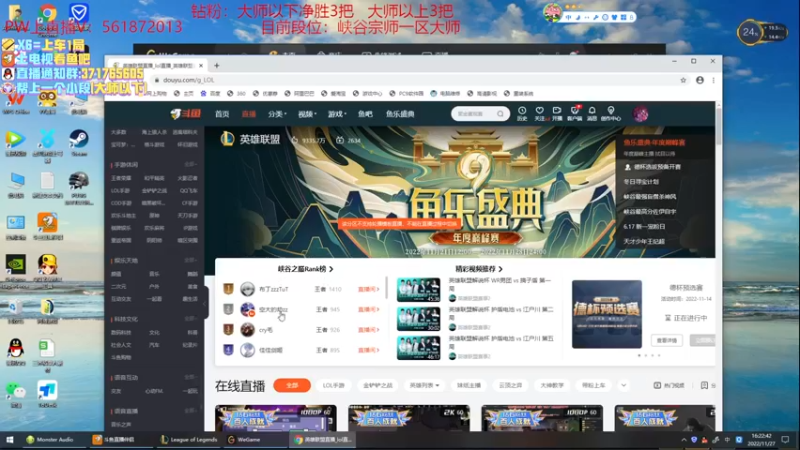Click the search magnifier icon in search box

(x=500, y=114)
